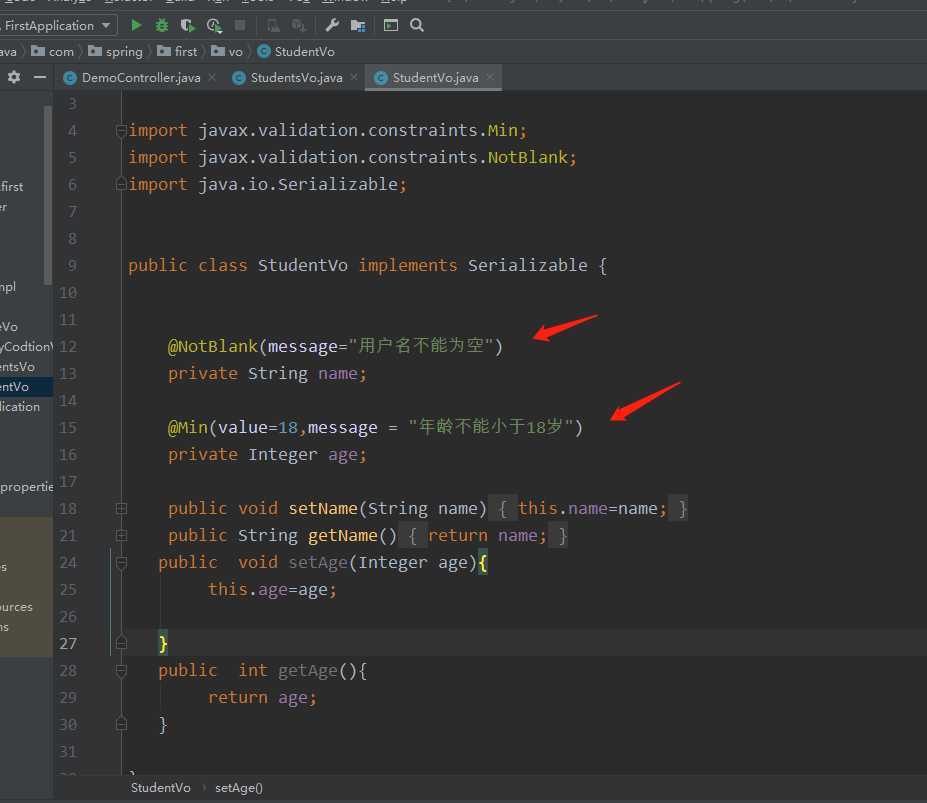Close the DemoController.java tab
This screenshot has height=803, width=927.
212,77
